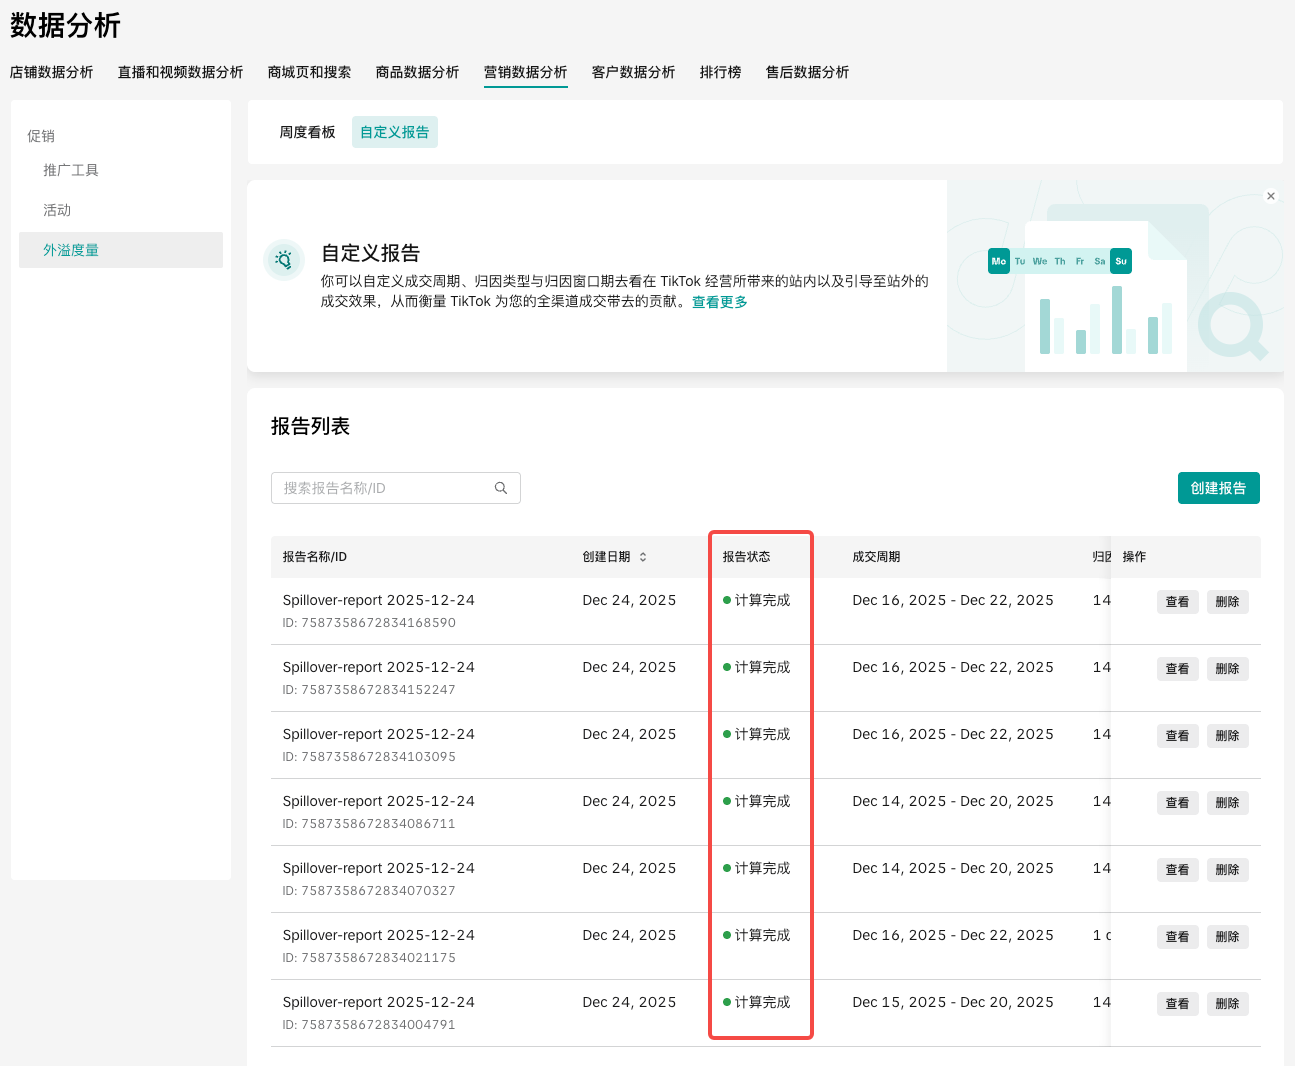Go to 直播和视频数据分析 tab
The image size is (1295, 1066).
(180, 72)
